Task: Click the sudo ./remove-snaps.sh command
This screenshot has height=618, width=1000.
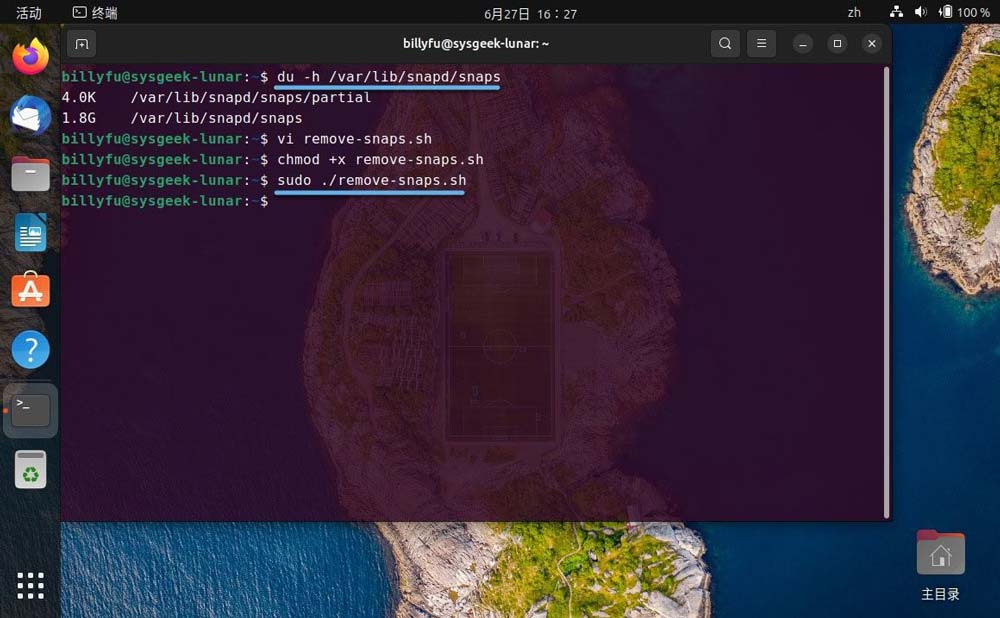Action: (371, 180)
